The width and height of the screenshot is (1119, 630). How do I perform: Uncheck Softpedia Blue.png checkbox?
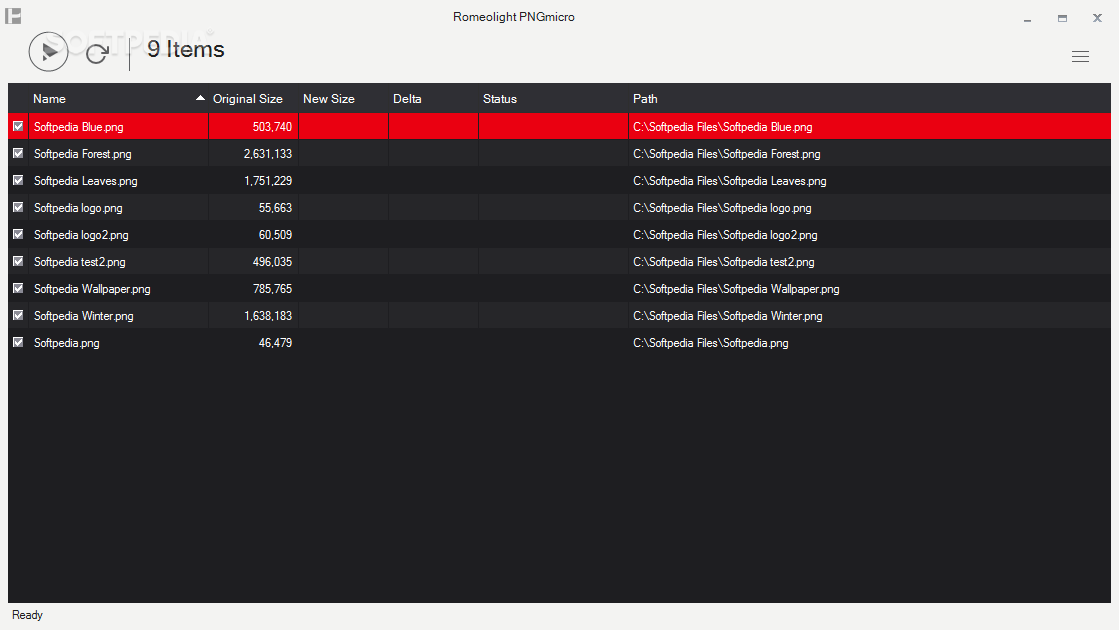coord(18,126)
